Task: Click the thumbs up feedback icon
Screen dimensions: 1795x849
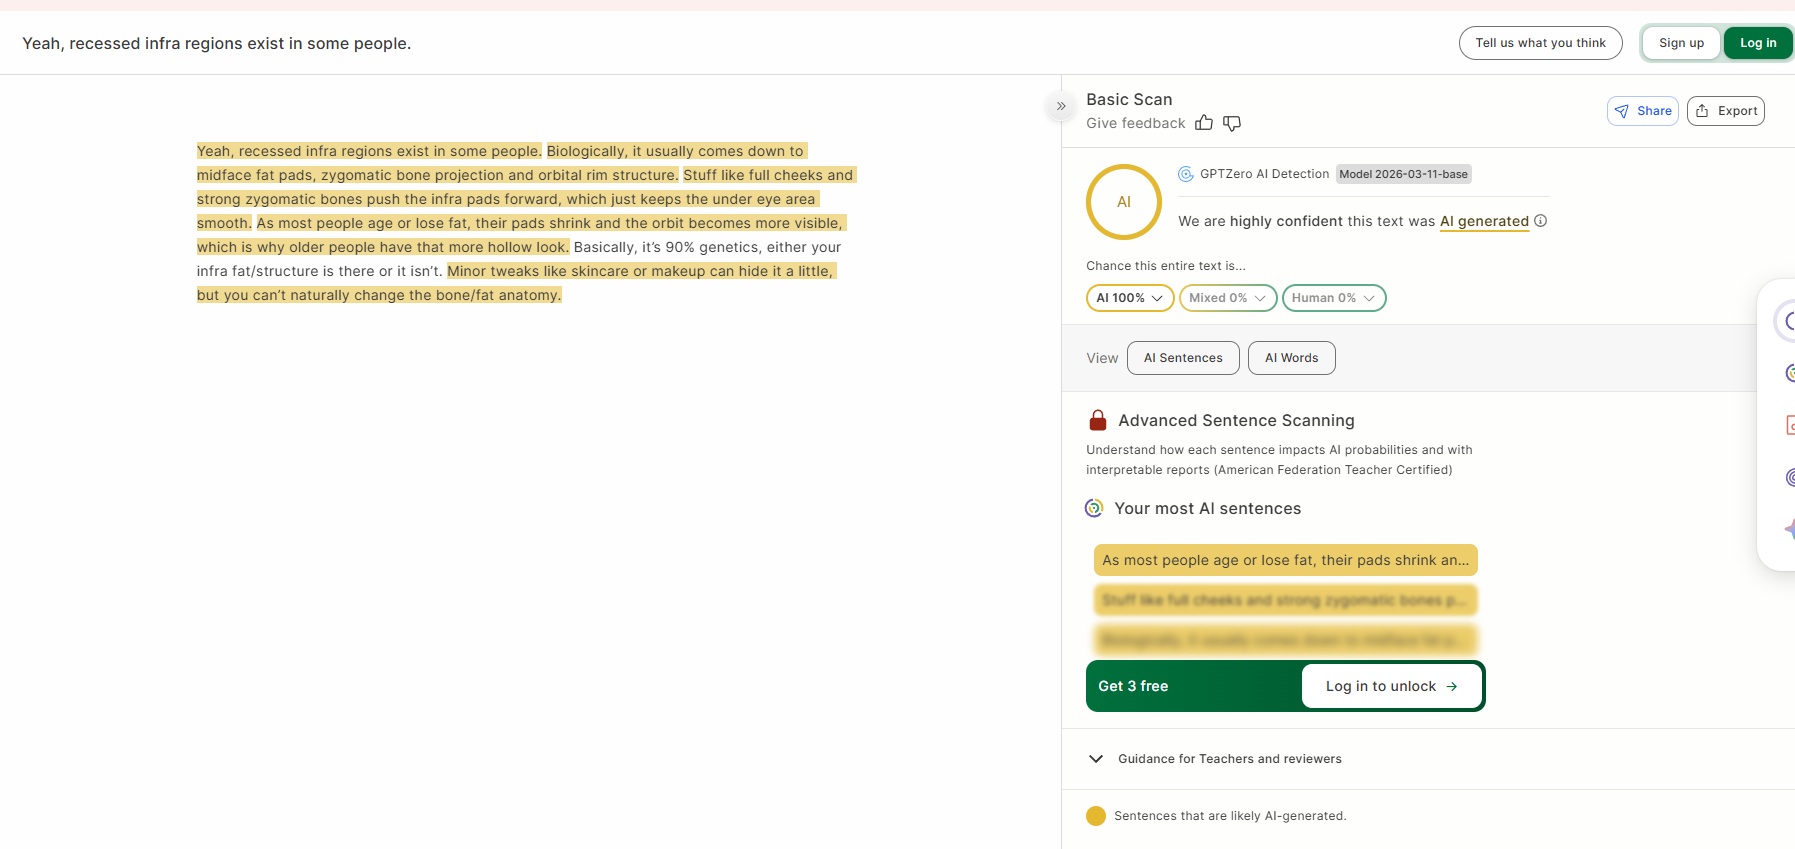Action: coord(1204,123)
